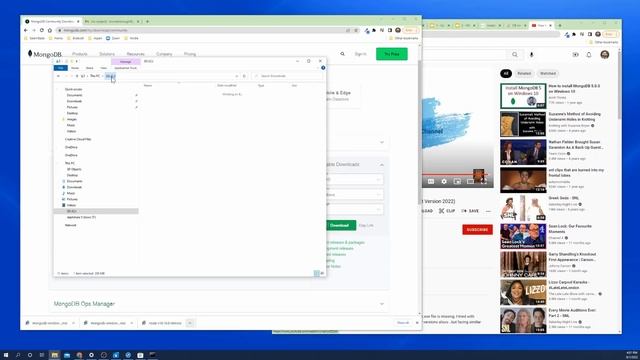Click the File Explorer search box

coord(288,76)
